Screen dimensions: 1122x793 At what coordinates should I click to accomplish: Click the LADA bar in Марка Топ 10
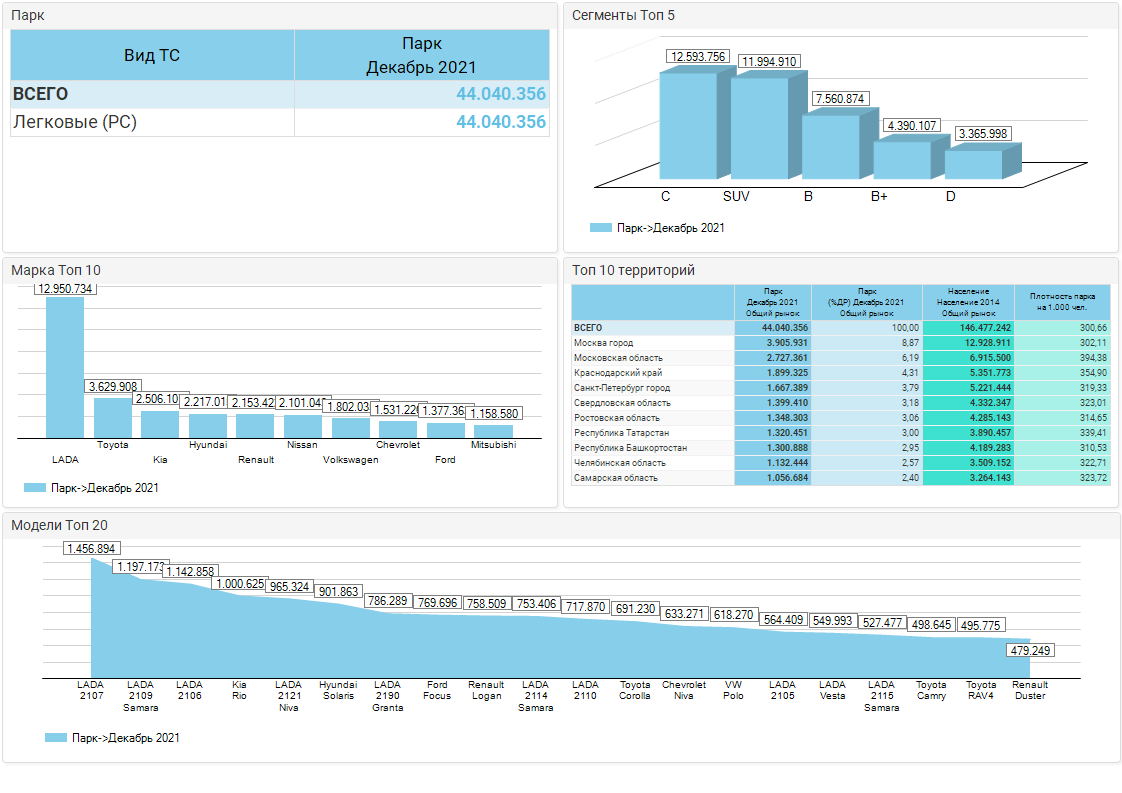pyautogui.click(x=65, y=367)
